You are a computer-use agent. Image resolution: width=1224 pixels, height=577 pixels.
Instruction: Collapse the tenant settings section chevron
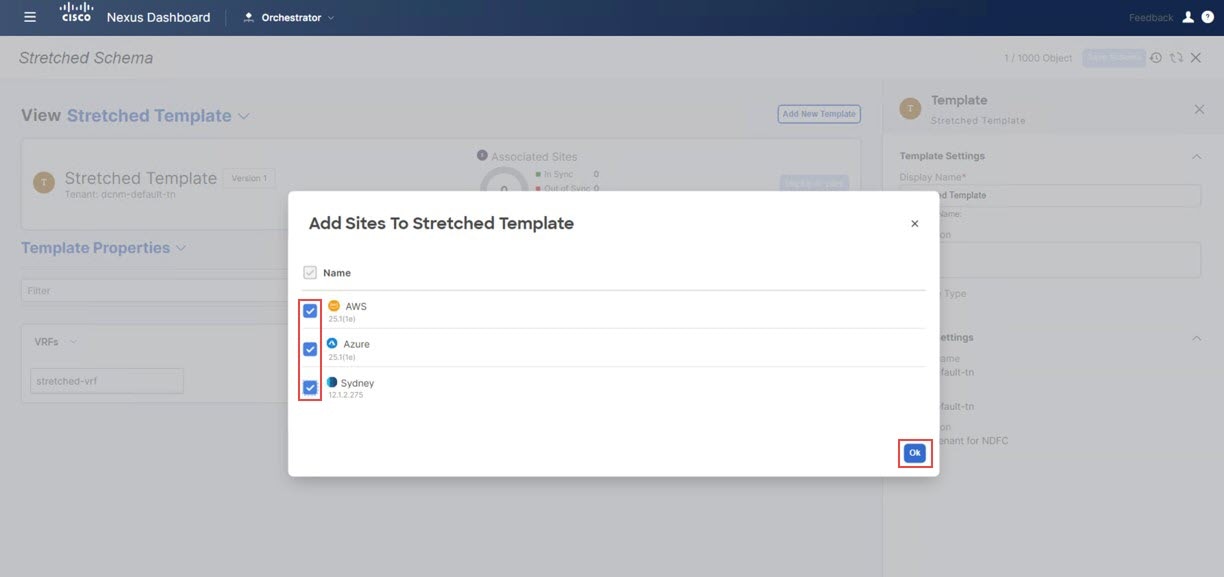point(1196,338)
